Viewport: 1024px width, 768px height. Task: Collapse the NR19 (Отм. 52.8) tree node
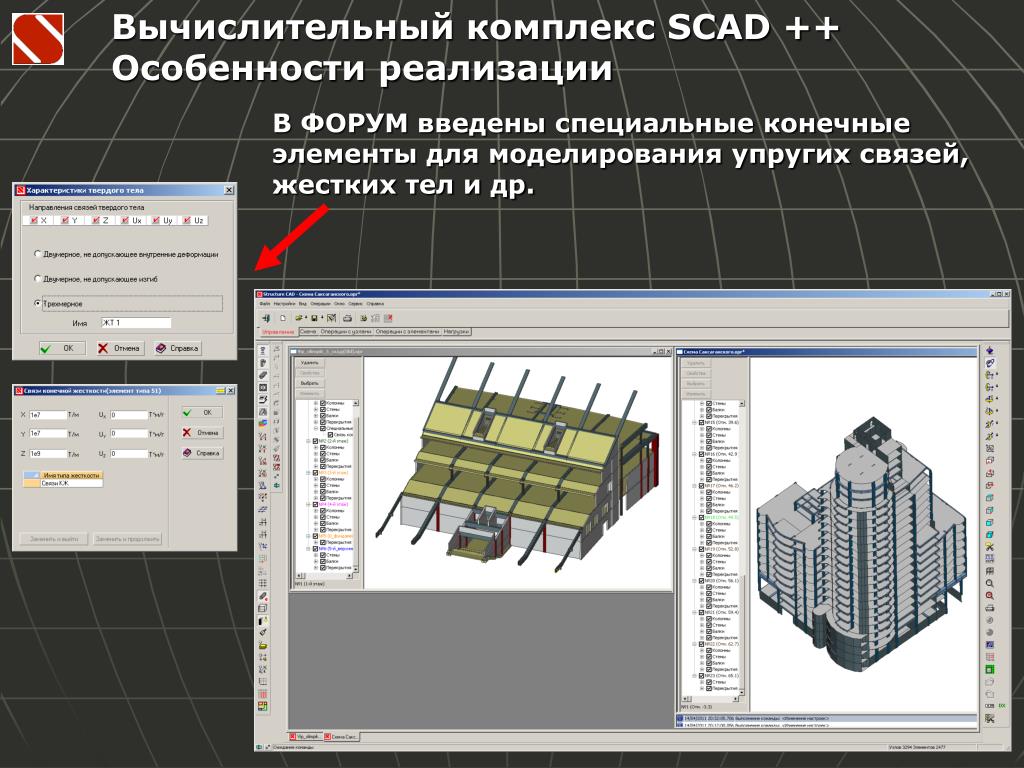point(696,549)
